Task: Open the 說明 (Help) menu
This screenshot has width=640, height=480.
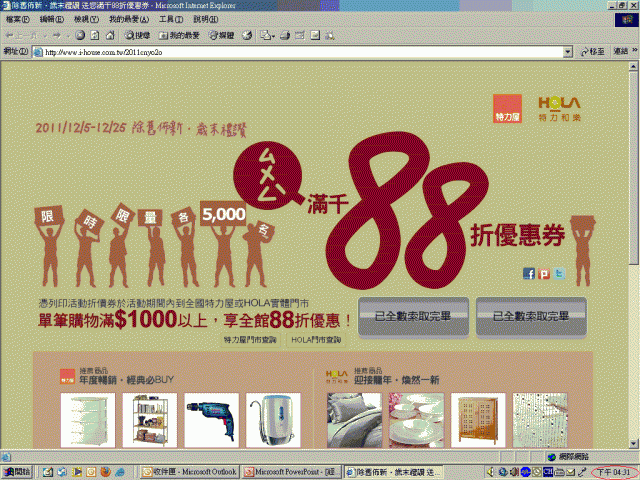Action: point(206,19)
